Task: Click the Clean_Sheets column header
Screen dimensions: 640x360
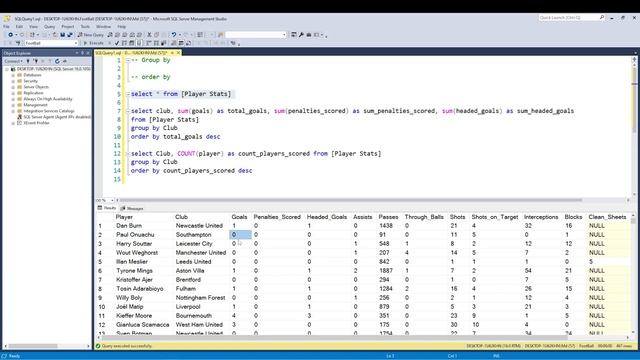Action: pos(607,217)
